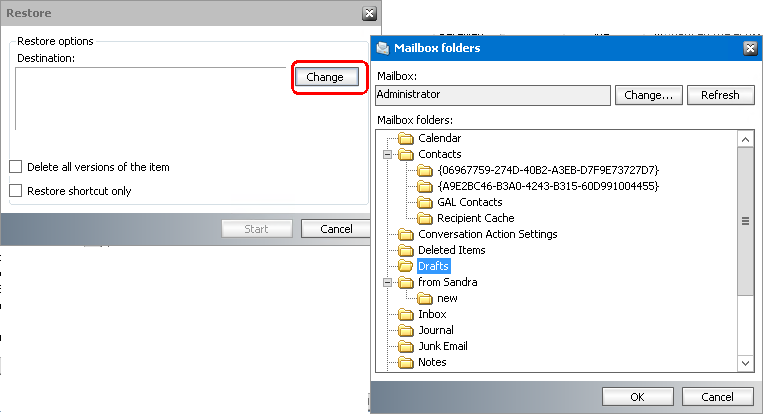
Task: Select the GAL Contacts folder icon
Action: (x=424, y=202)
